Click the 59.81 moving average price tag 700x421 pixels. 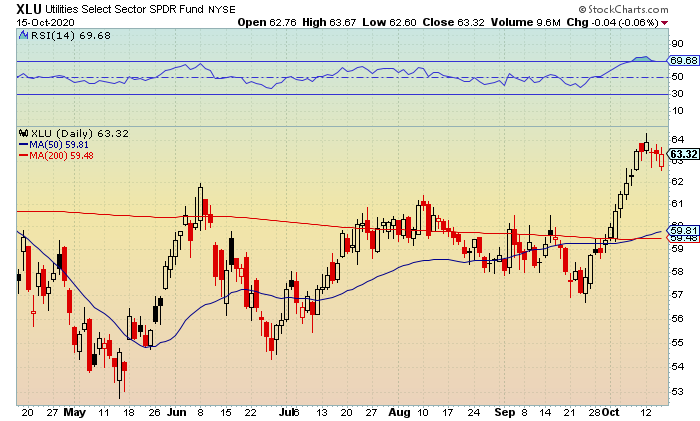[x=683, y=230]
